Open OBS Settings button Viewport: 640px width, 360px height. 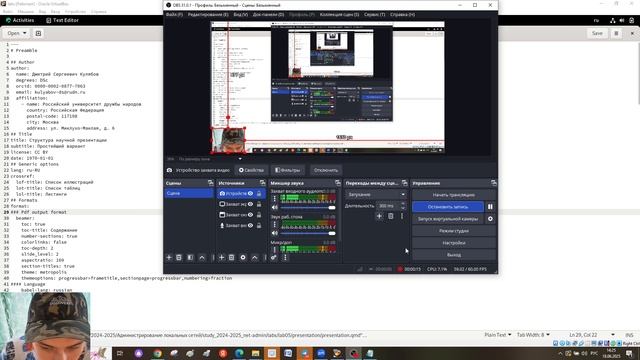click(454, 243)
